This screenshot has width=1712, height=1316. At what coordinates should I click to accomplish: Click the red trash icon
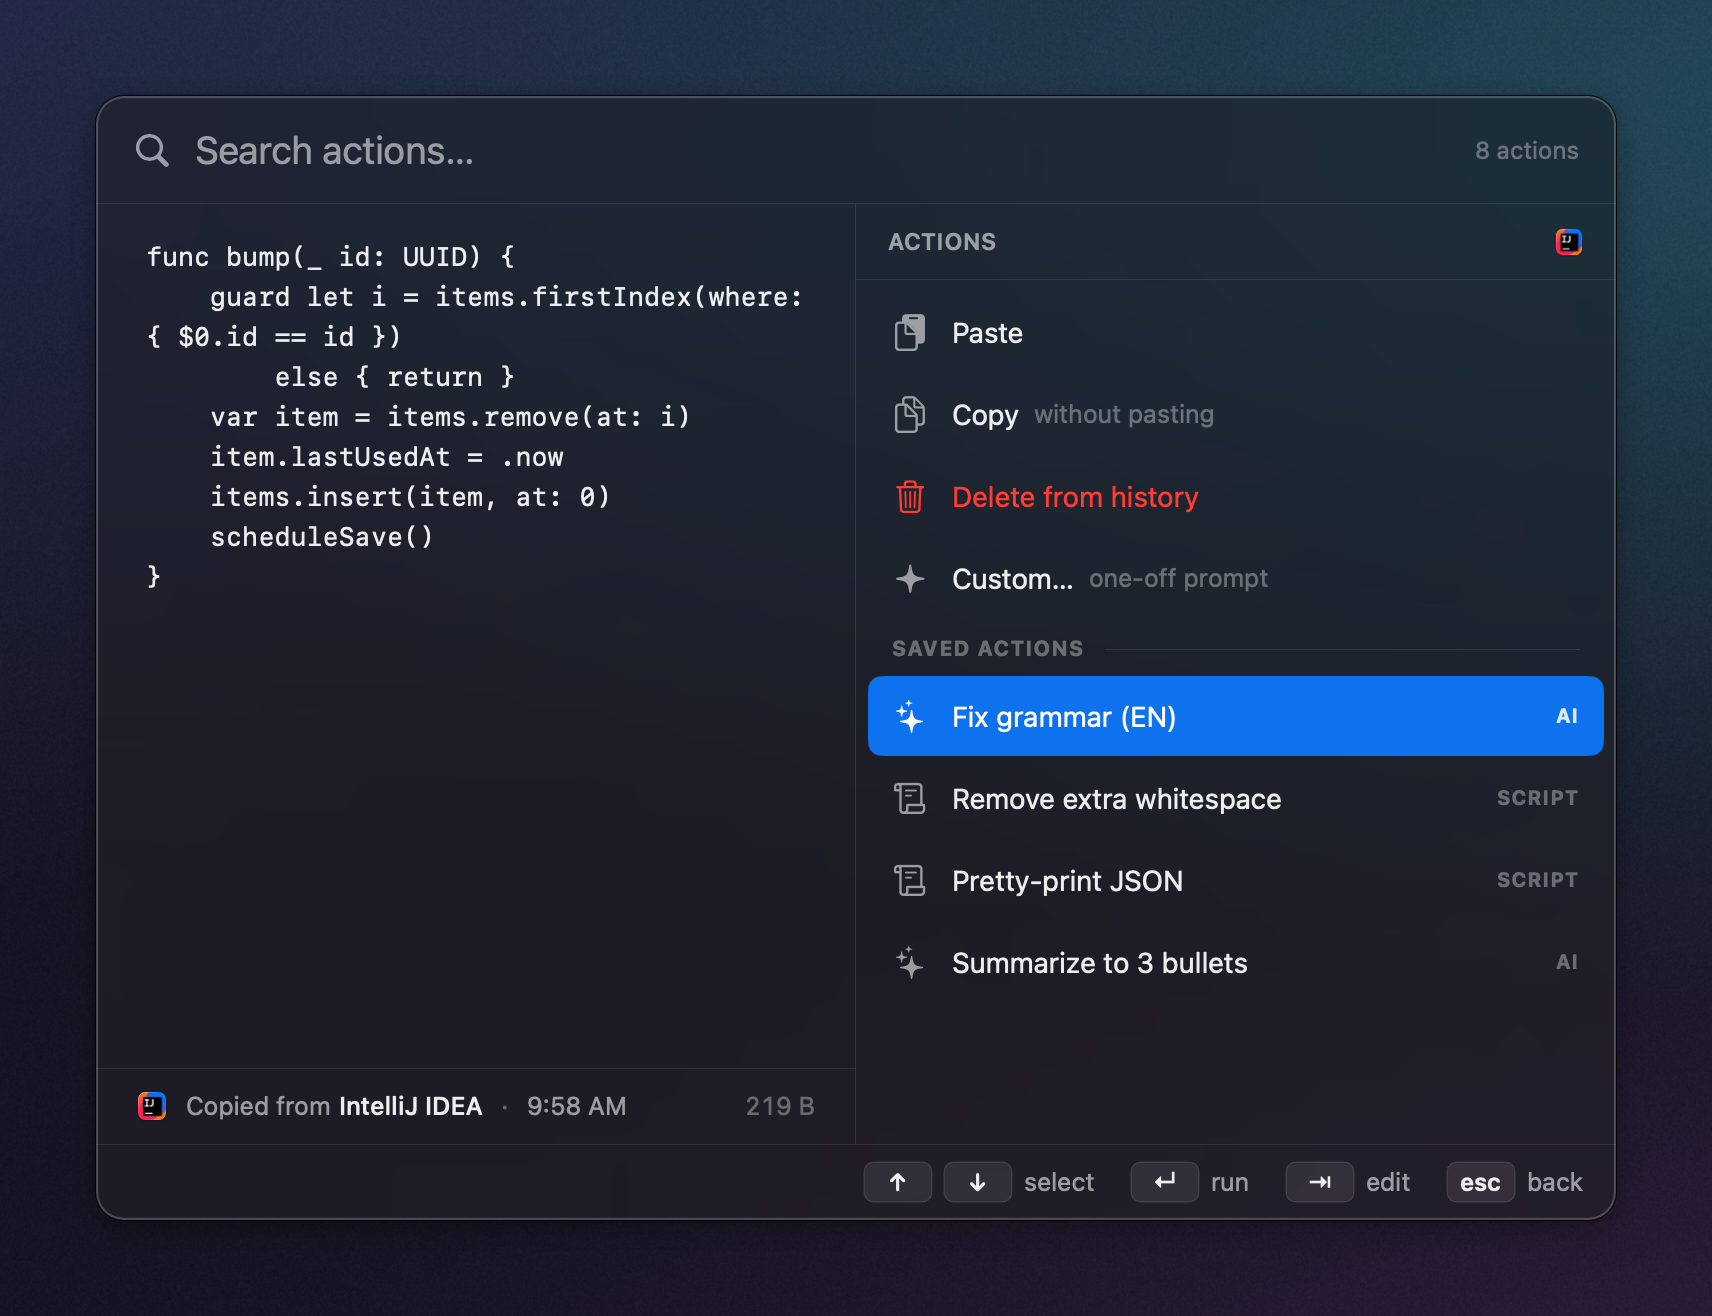[x=909, y=497]
